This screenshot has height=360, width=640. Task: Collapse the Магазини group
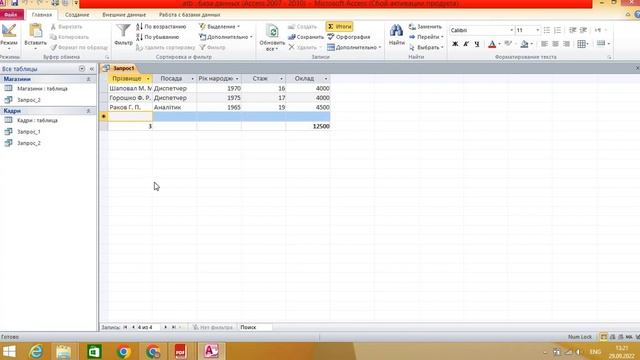click(x=88, y=79)
